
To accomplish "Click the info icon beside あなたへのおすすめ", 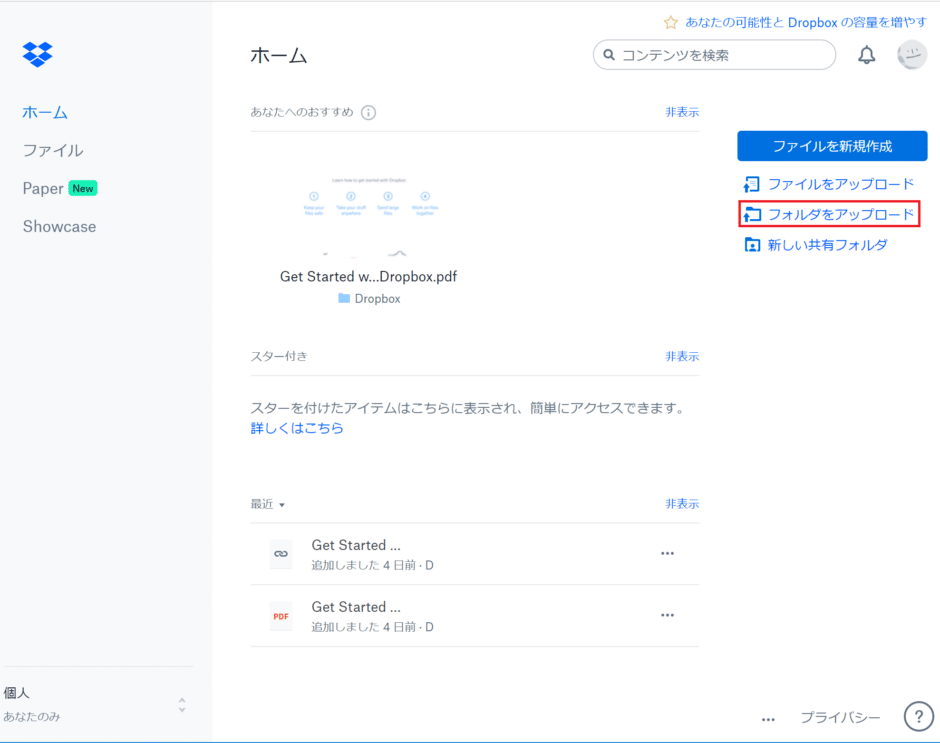I will click(368, 112).
